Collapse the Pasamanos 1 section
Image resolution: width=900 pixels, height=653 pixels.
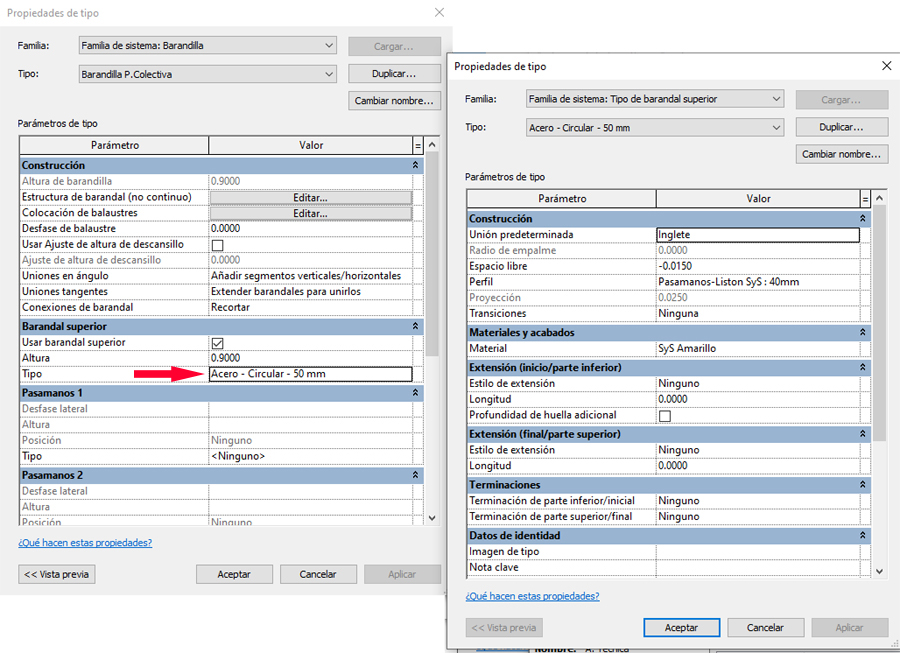pos(415,393)
